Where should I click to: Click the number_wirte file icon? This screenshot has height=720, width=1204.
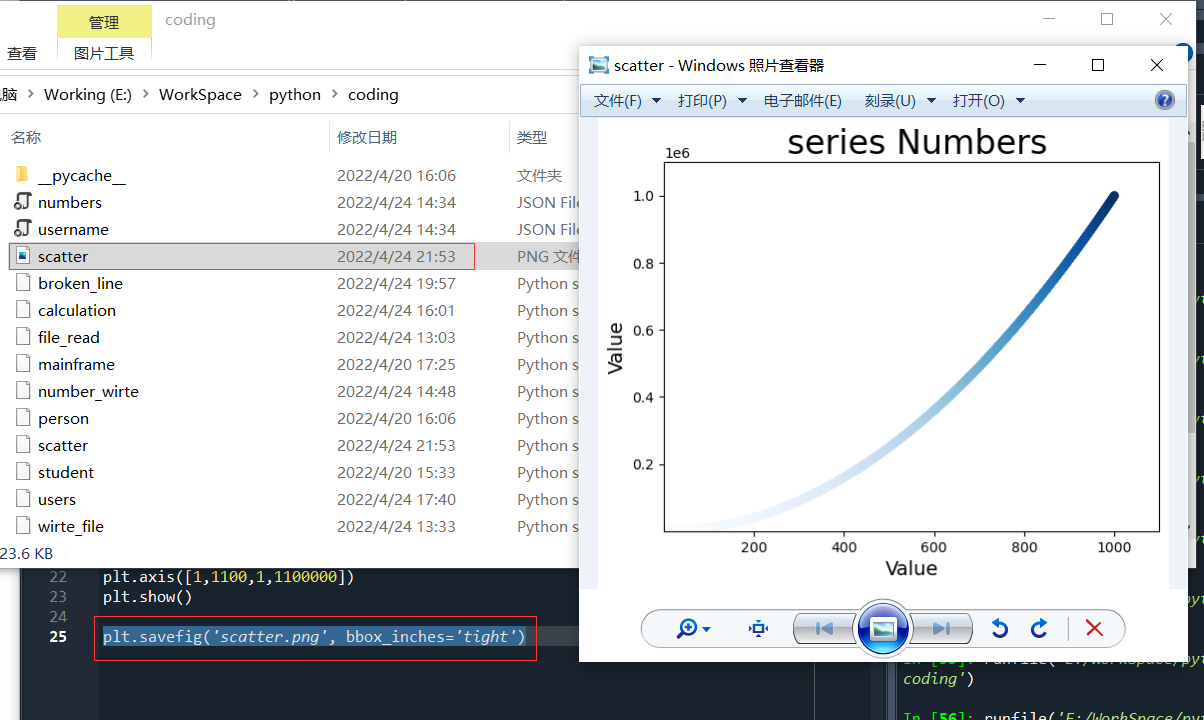coord(22,391)
